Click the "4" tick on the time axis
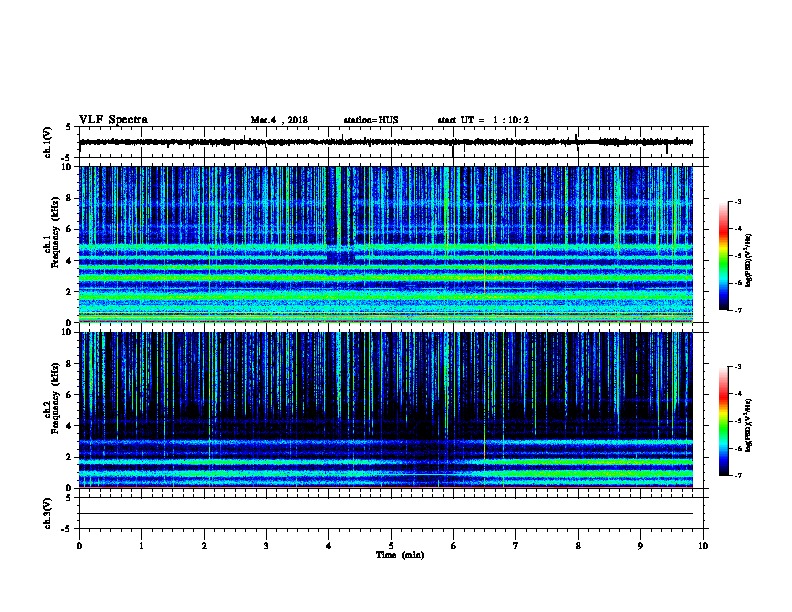This screenshot has width=792, height=612. coord(329,545)
